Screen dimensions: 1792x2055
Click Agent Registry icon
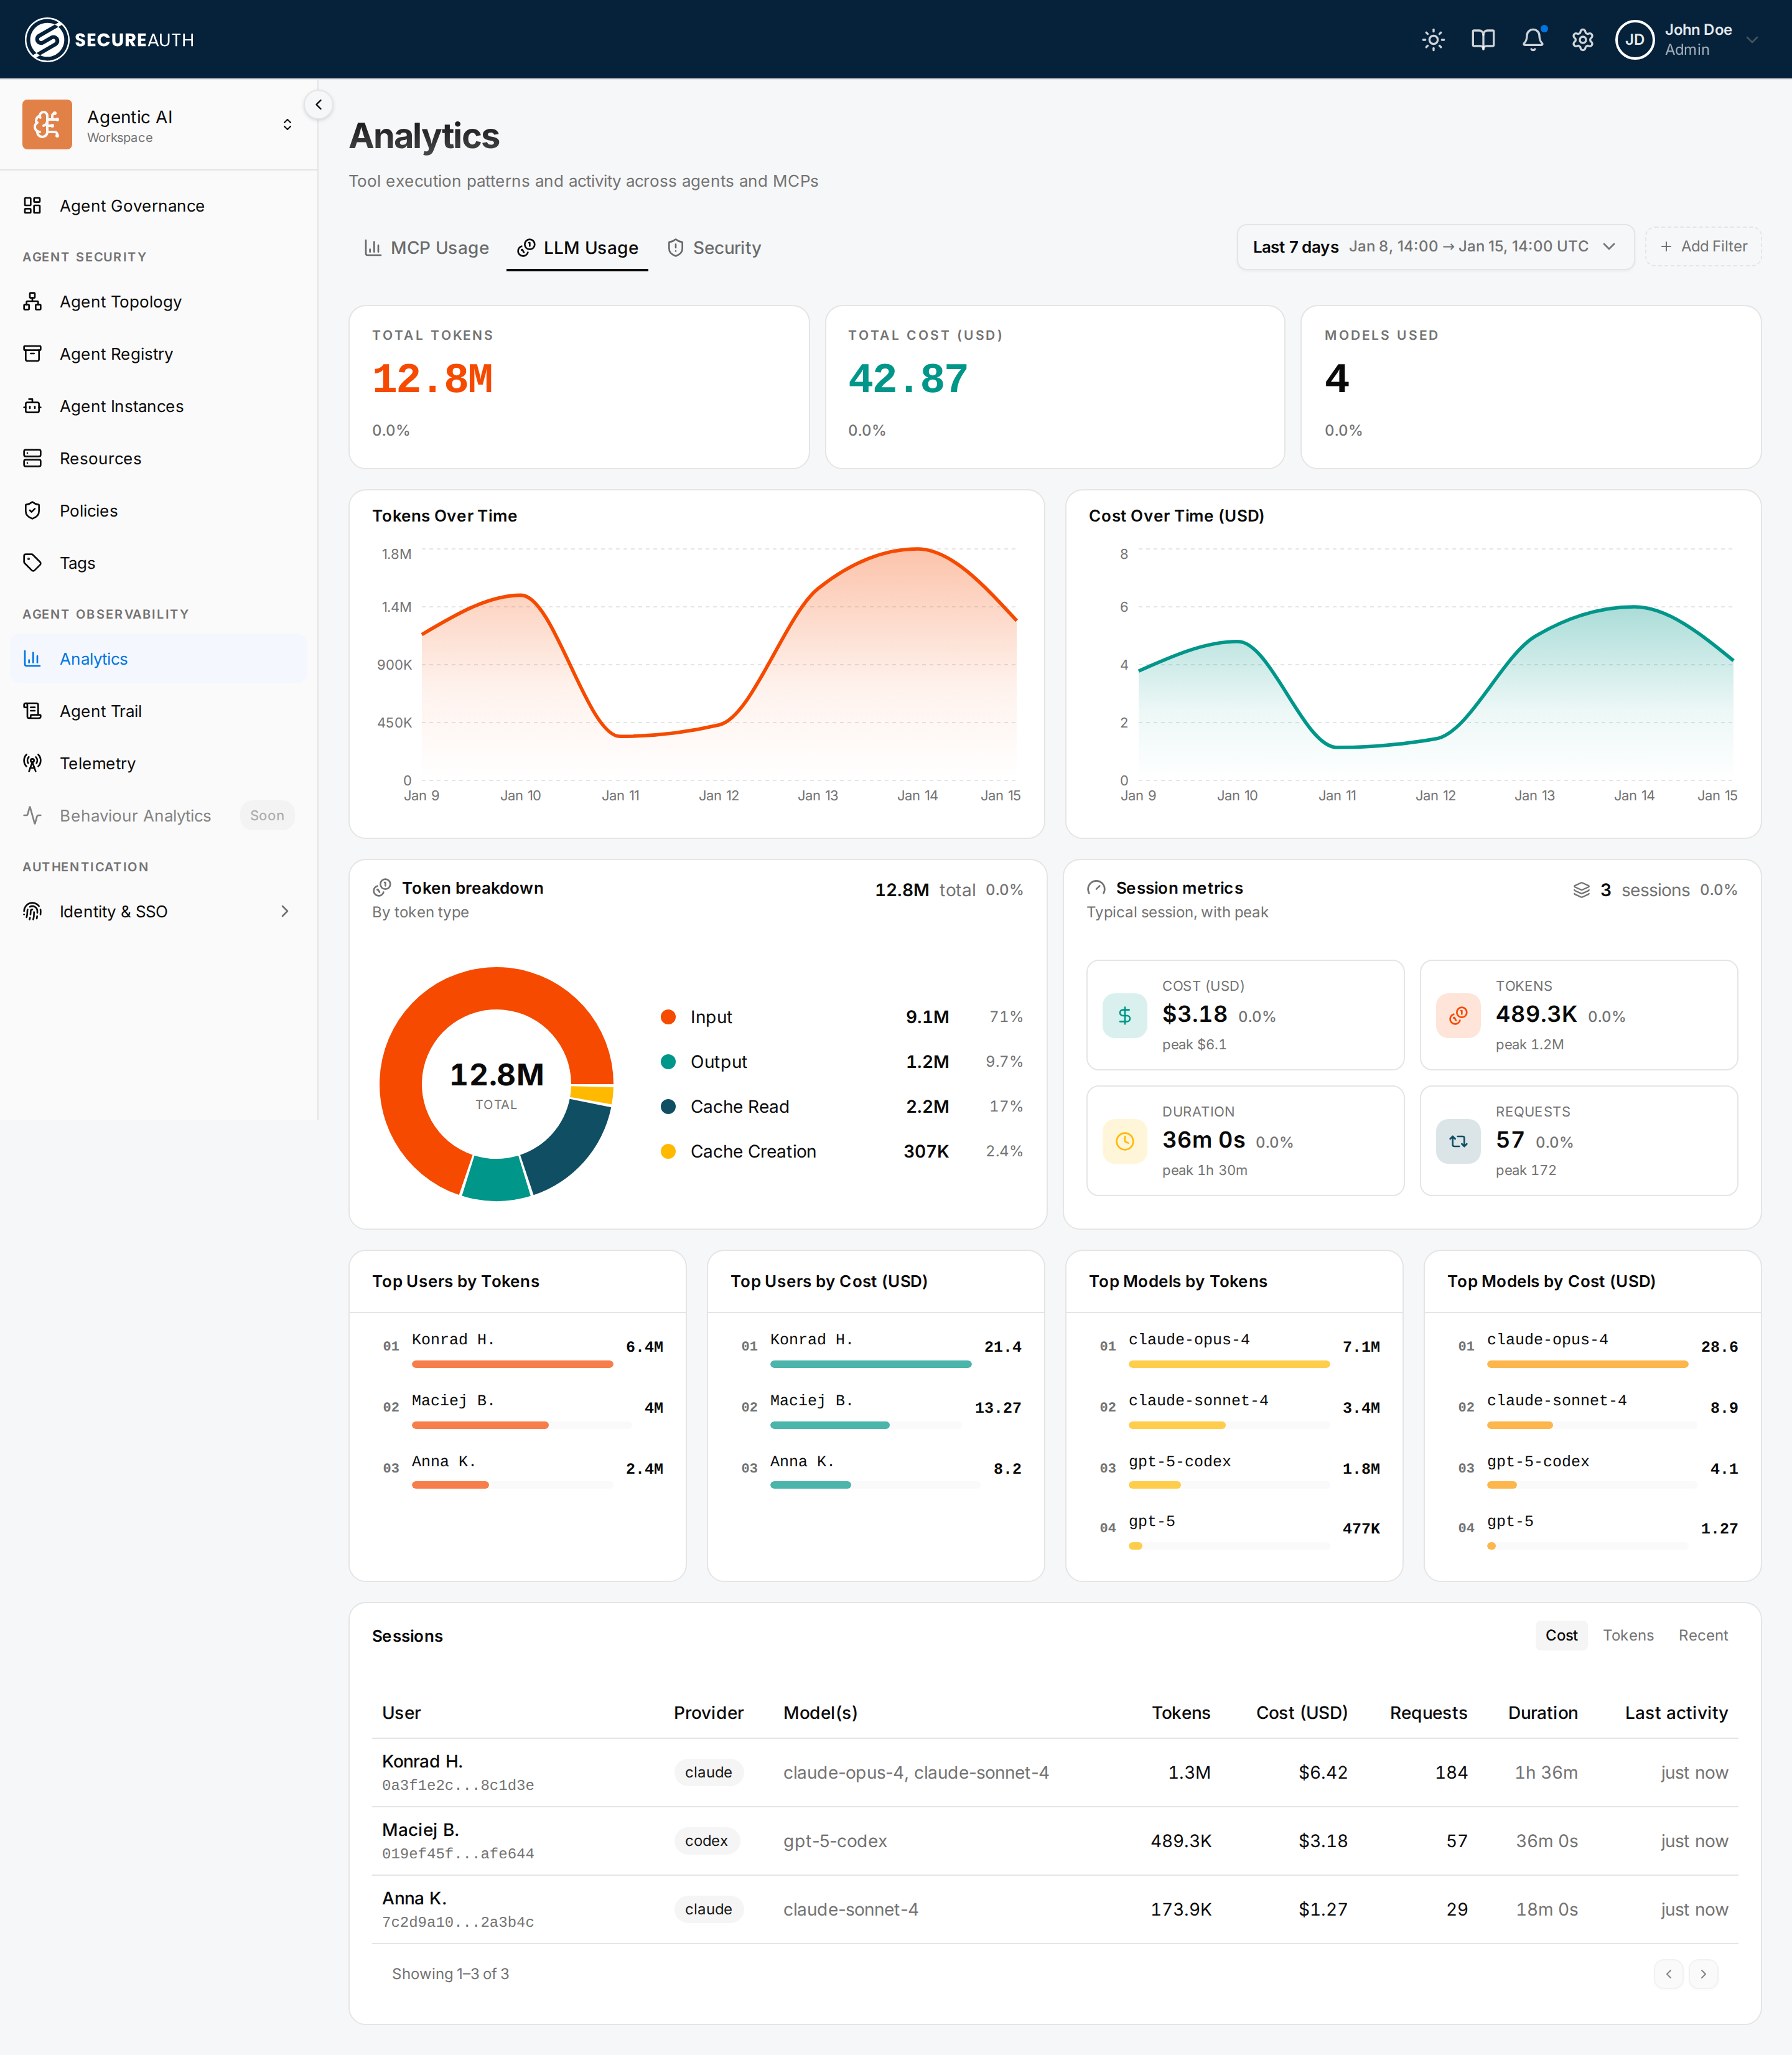(x=33, y=354)
